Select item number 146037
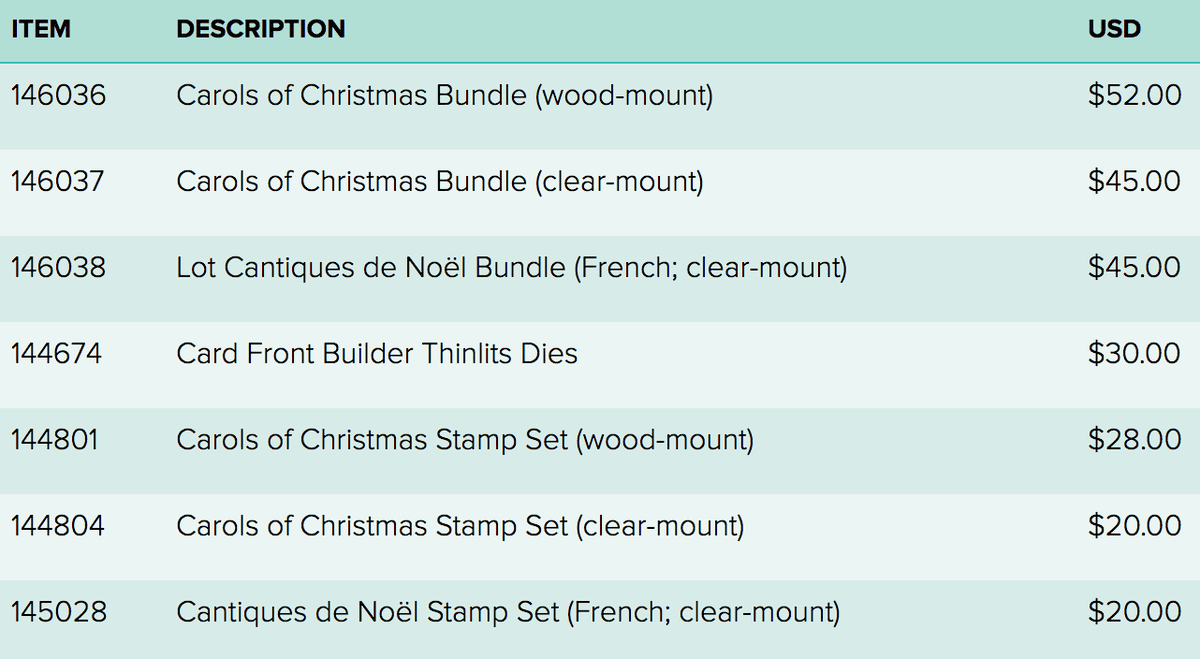The image size is (1200, 659). coord(58,182)
